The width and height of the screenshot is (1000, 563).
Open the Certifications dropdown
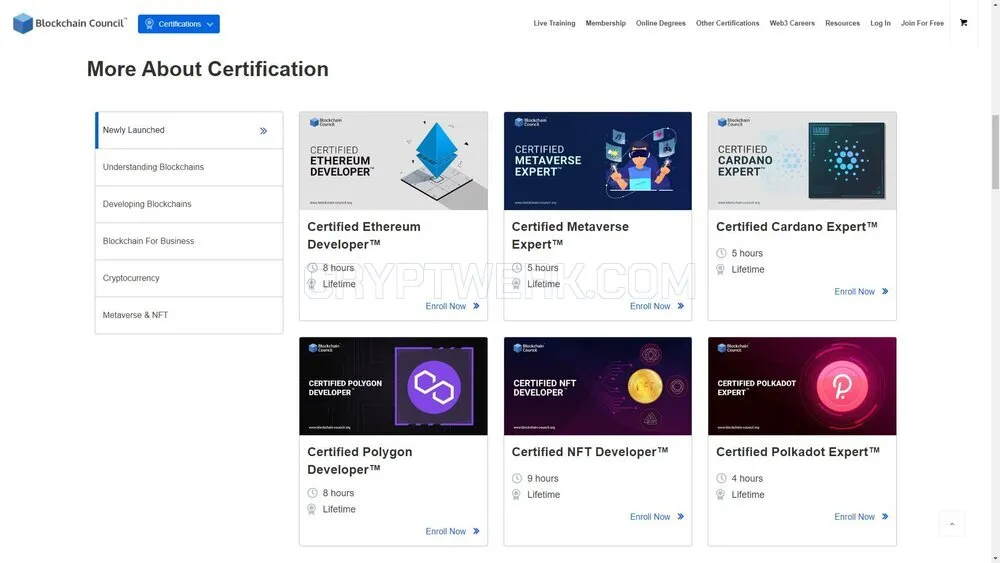click(179, 24)
